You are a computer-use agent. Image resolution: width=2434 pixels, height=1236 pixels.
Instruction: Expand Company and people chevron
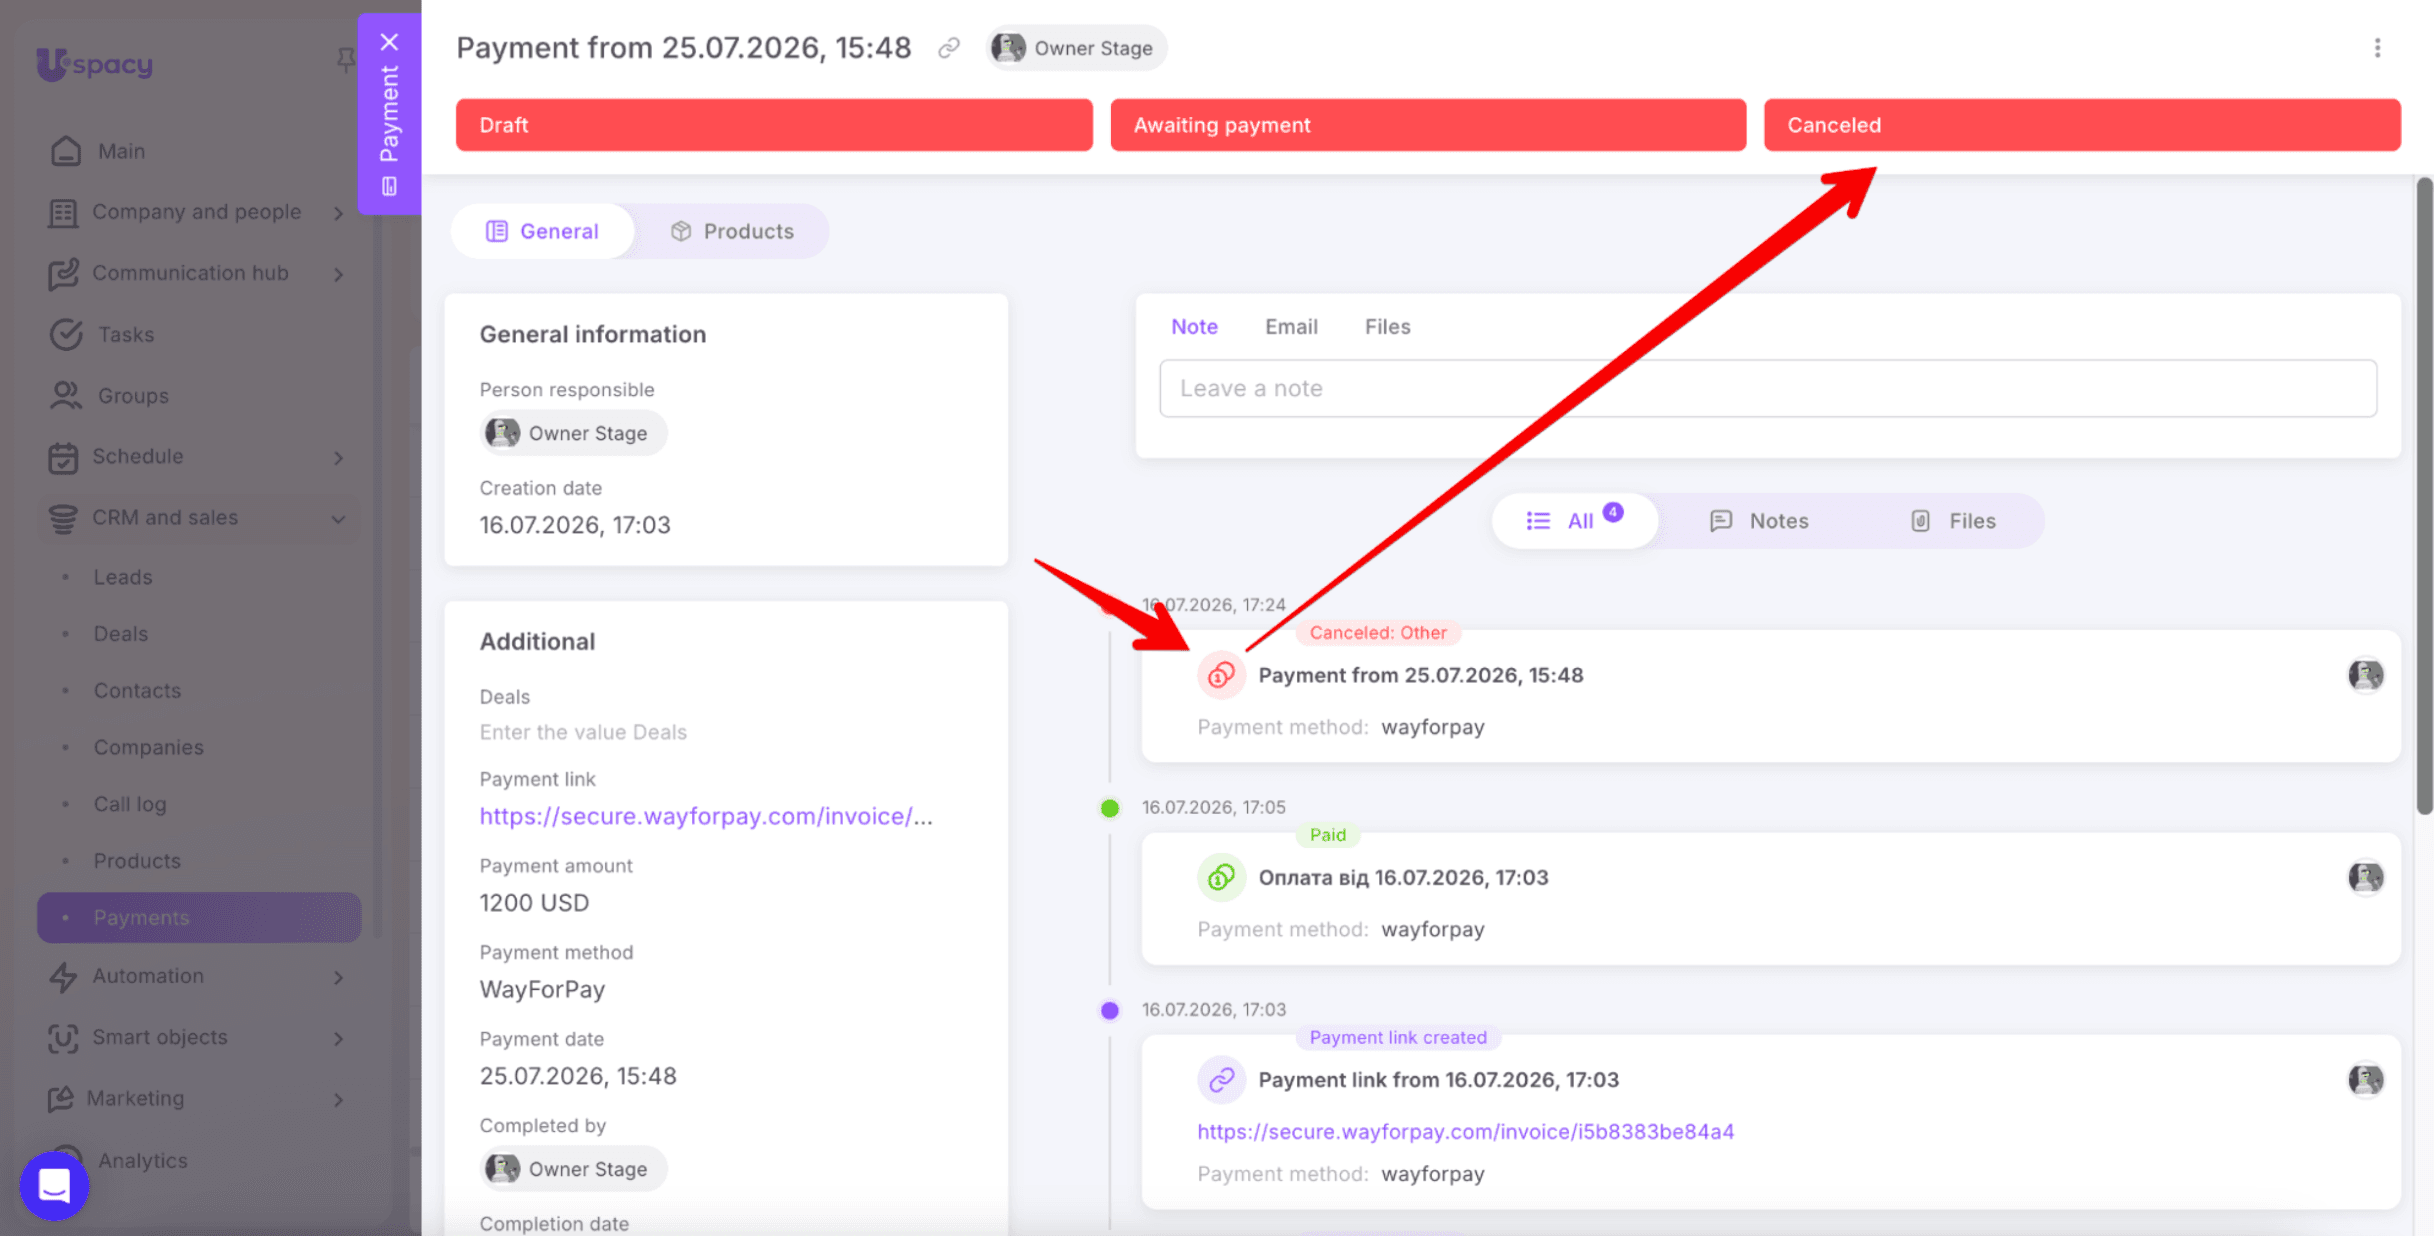338,213
